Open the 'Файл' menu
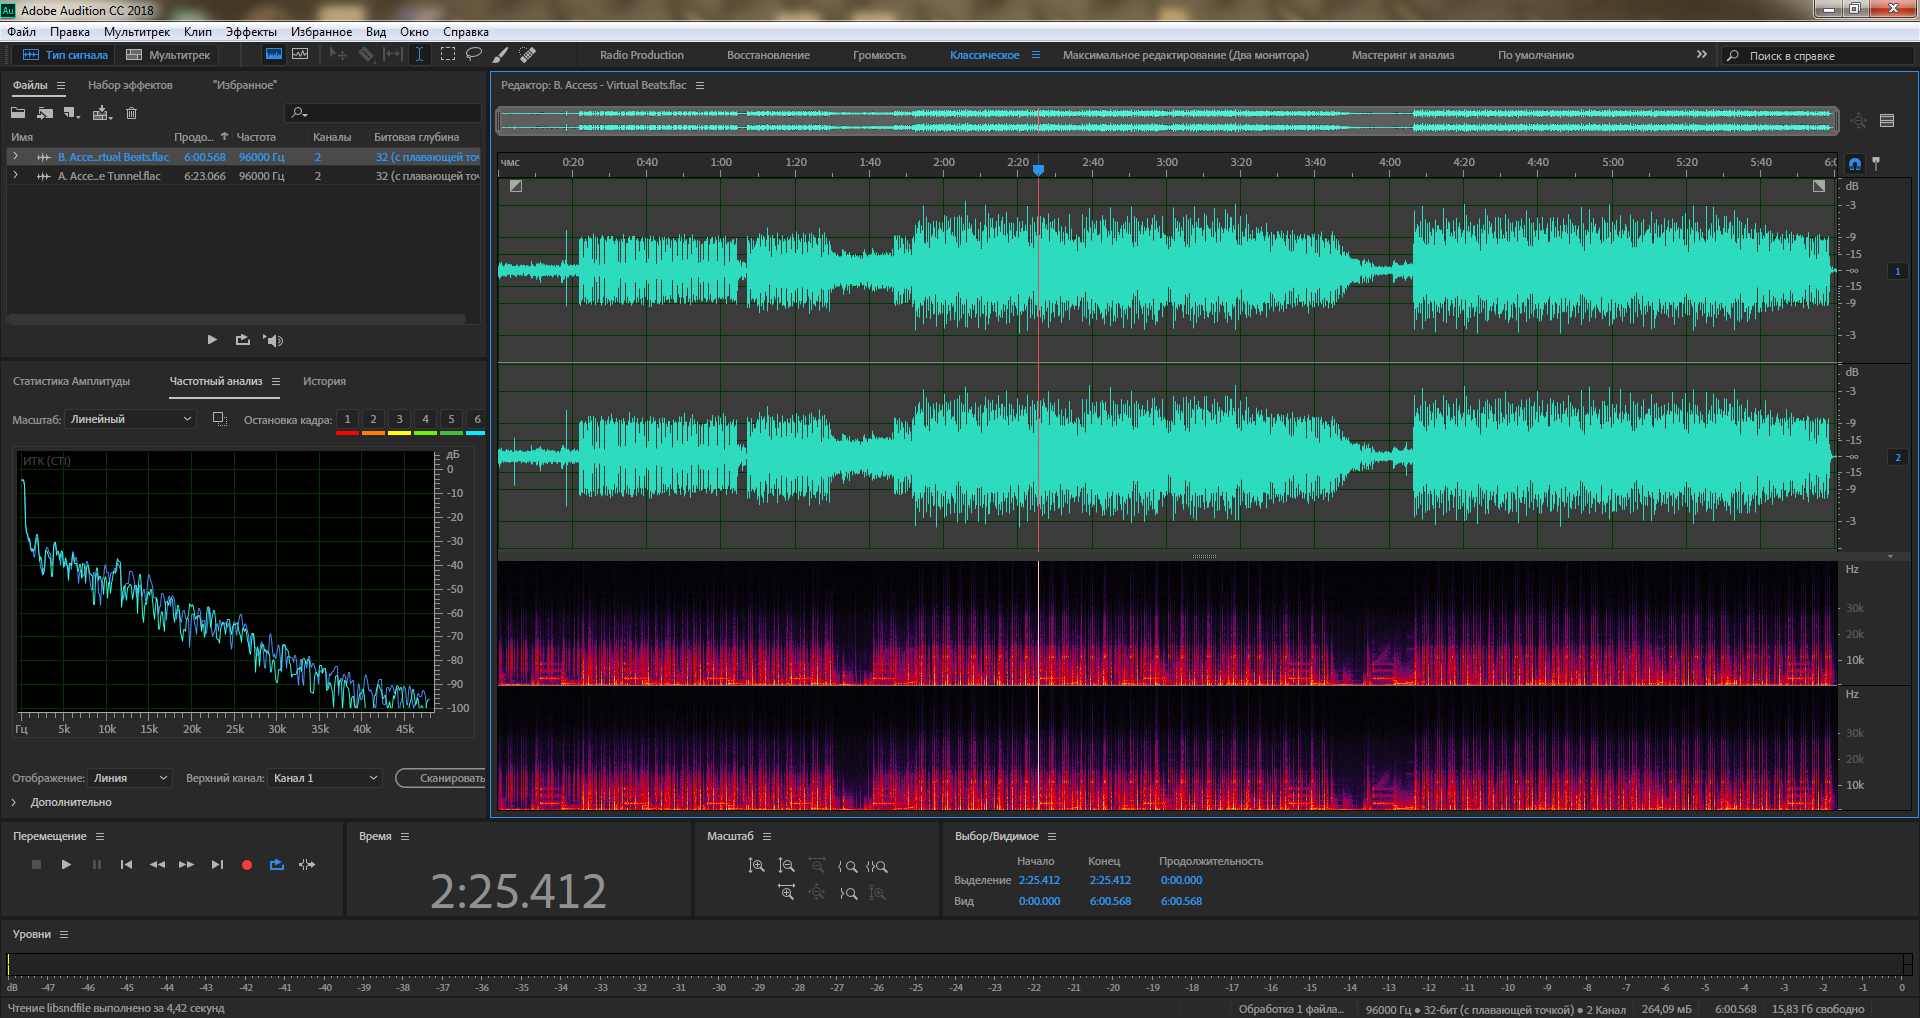1920x1018 pixels. tap(21, 32)
